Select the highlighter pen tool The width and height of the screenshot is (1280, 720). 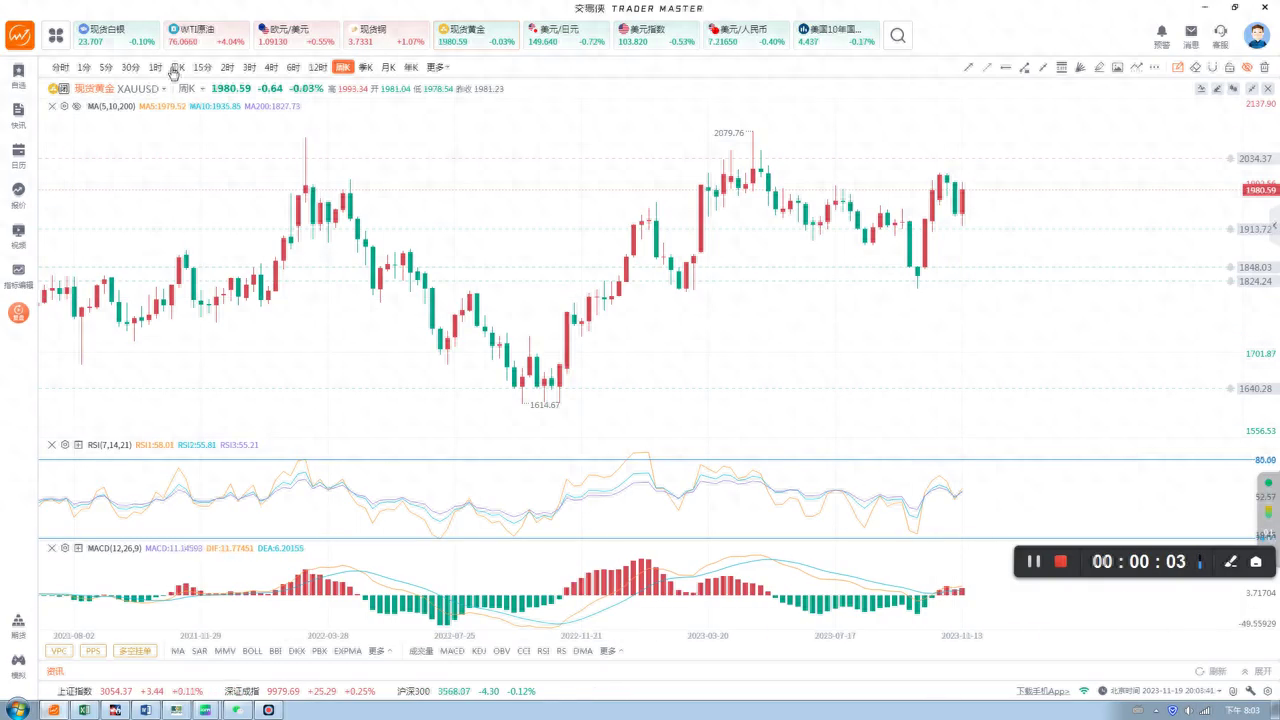[x=1099, y=67]
